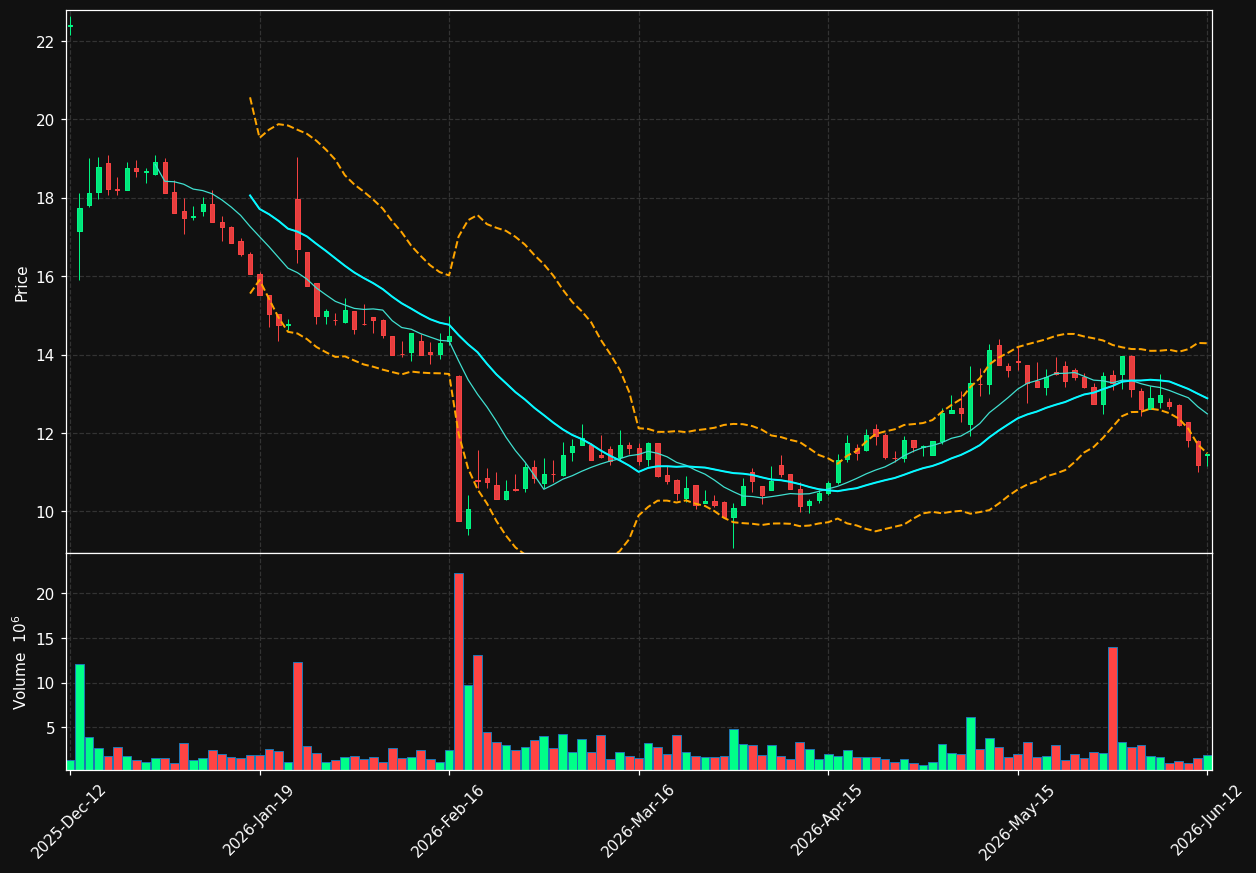Click the 2026-Jun-12 date label
This screenshot has height=873, width=1256.
[x=1208, y=820]
